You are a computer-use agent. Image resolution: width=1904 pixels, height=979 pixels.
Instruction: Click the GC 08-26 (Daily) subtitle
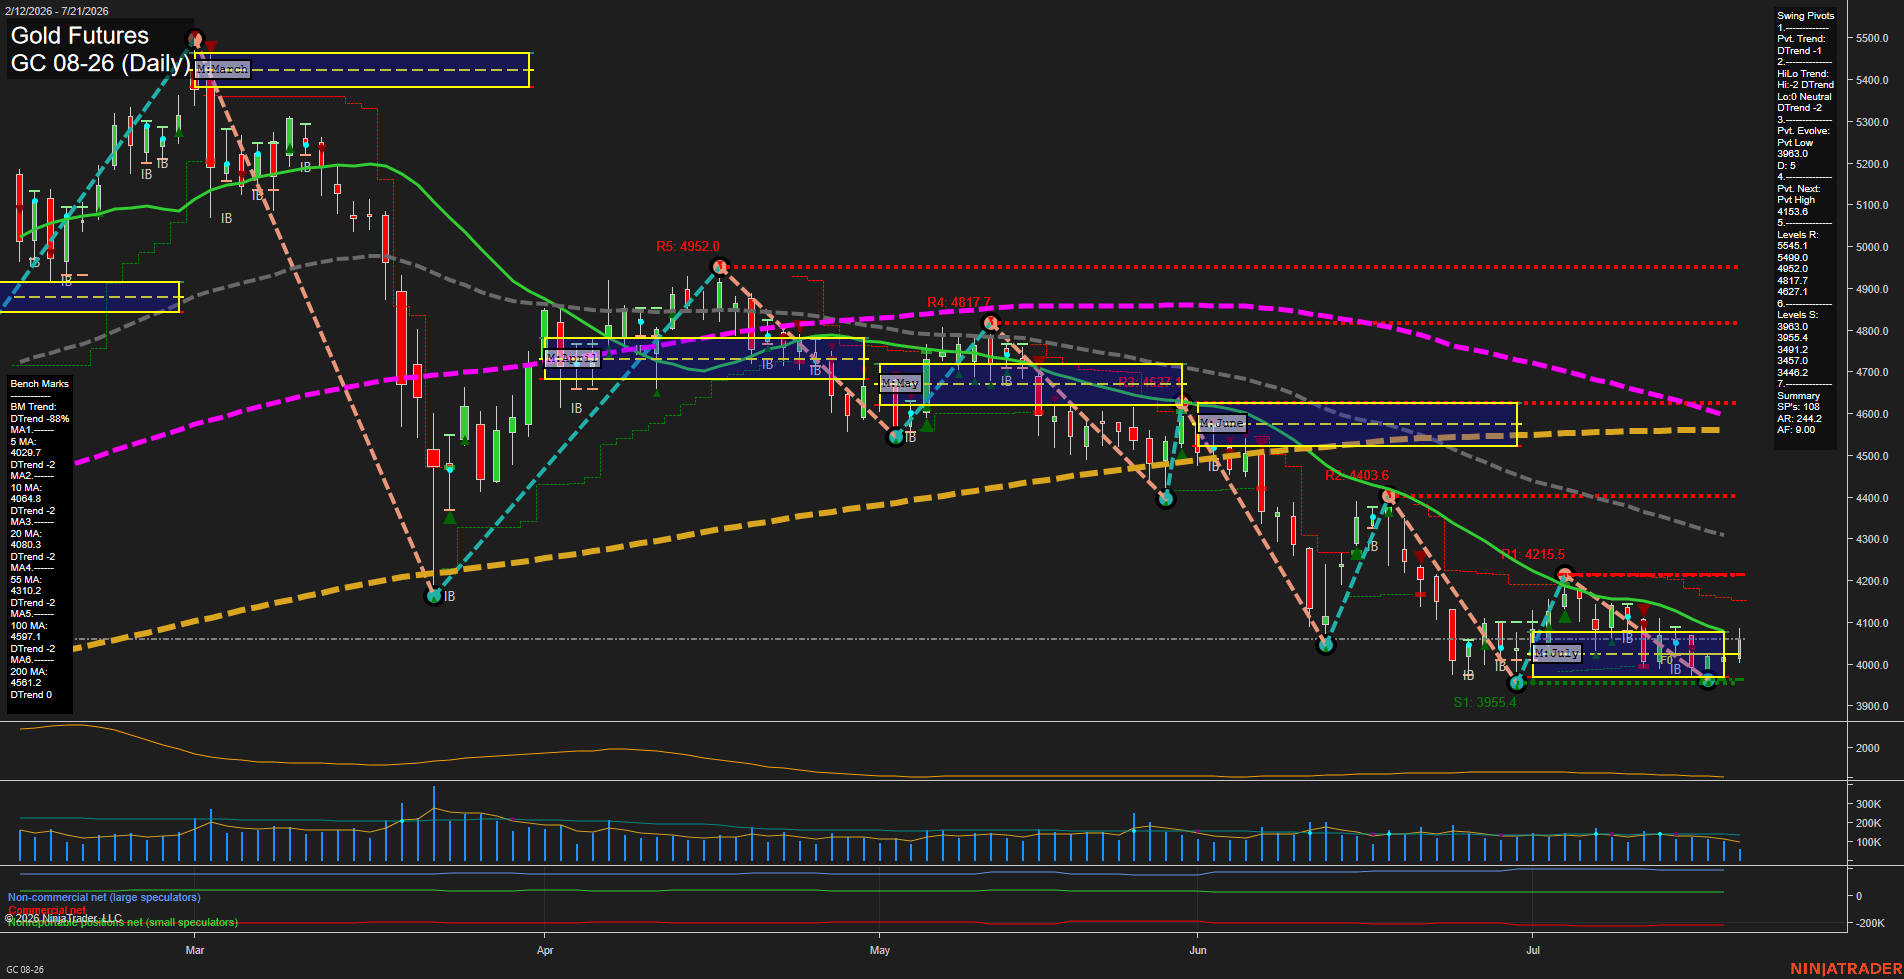(100, 63)
